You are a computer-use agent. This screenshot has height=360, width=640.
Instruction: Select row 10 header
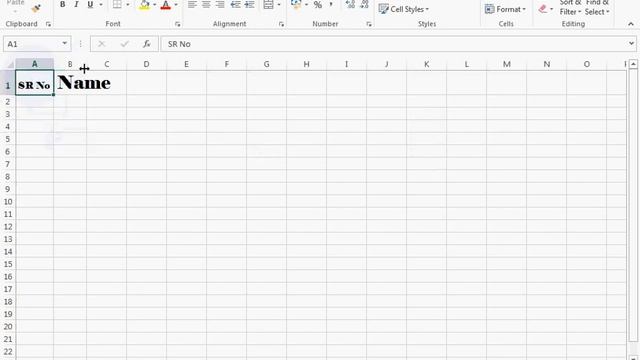(7, 202)
